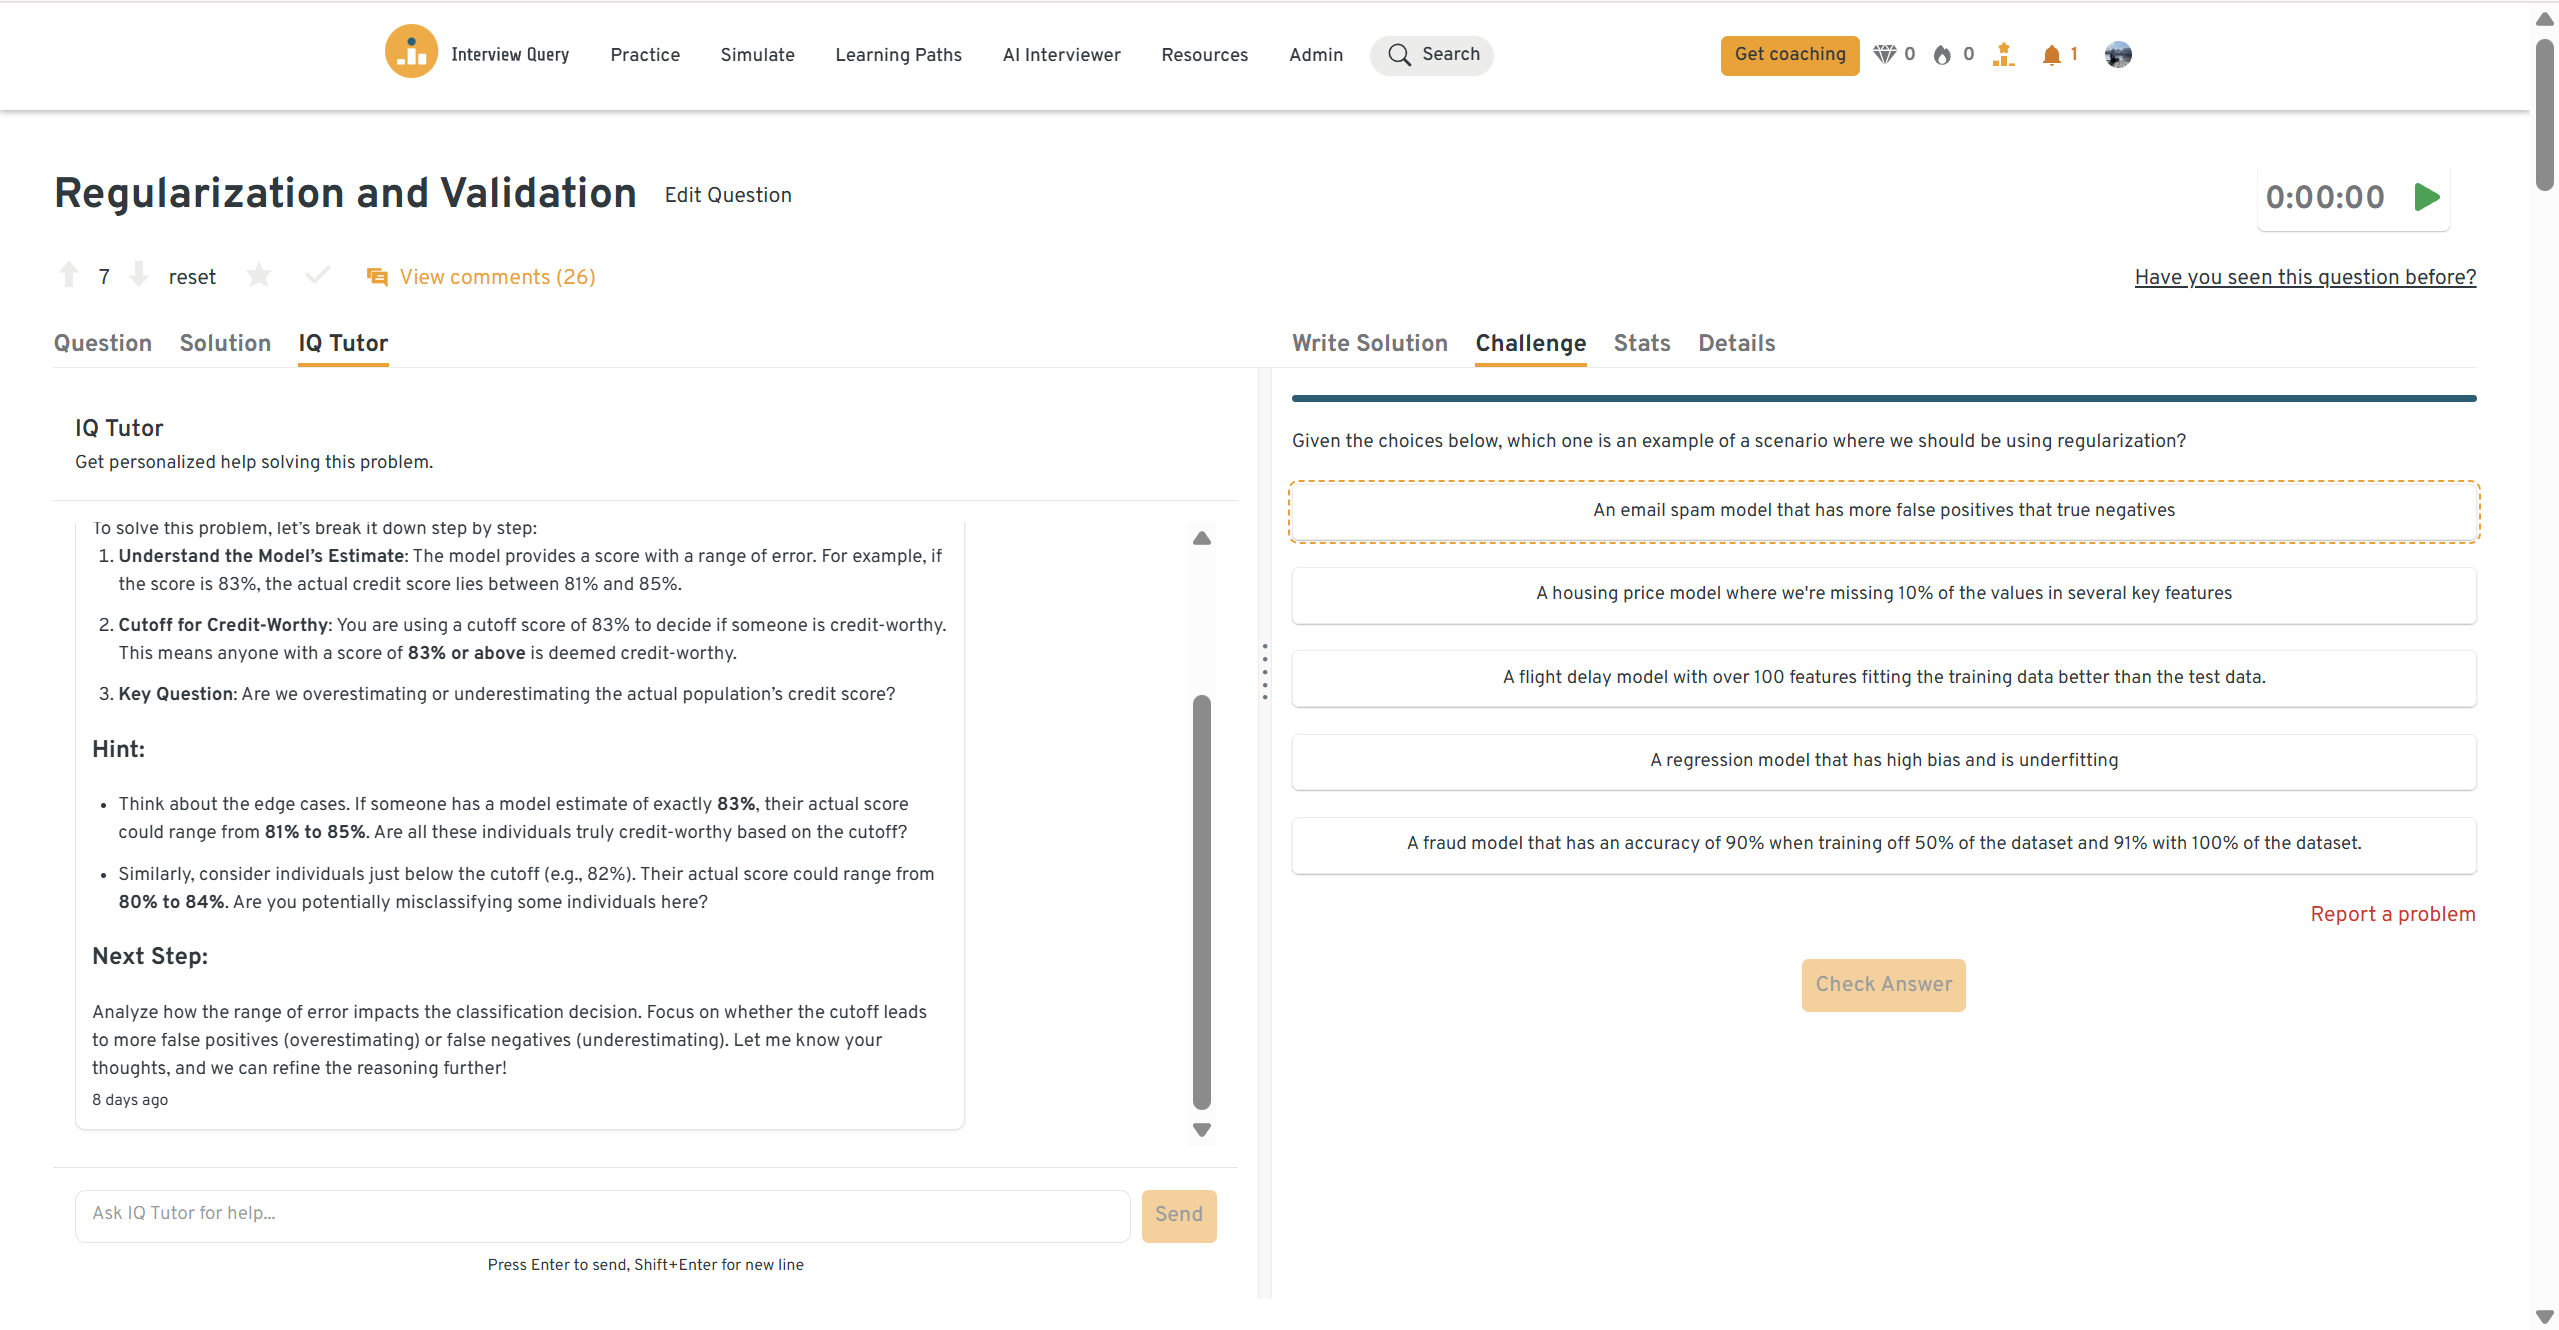Start the timer with green play button
This screenshot has height=1330, width=2559.
(x=2426, y=197)
